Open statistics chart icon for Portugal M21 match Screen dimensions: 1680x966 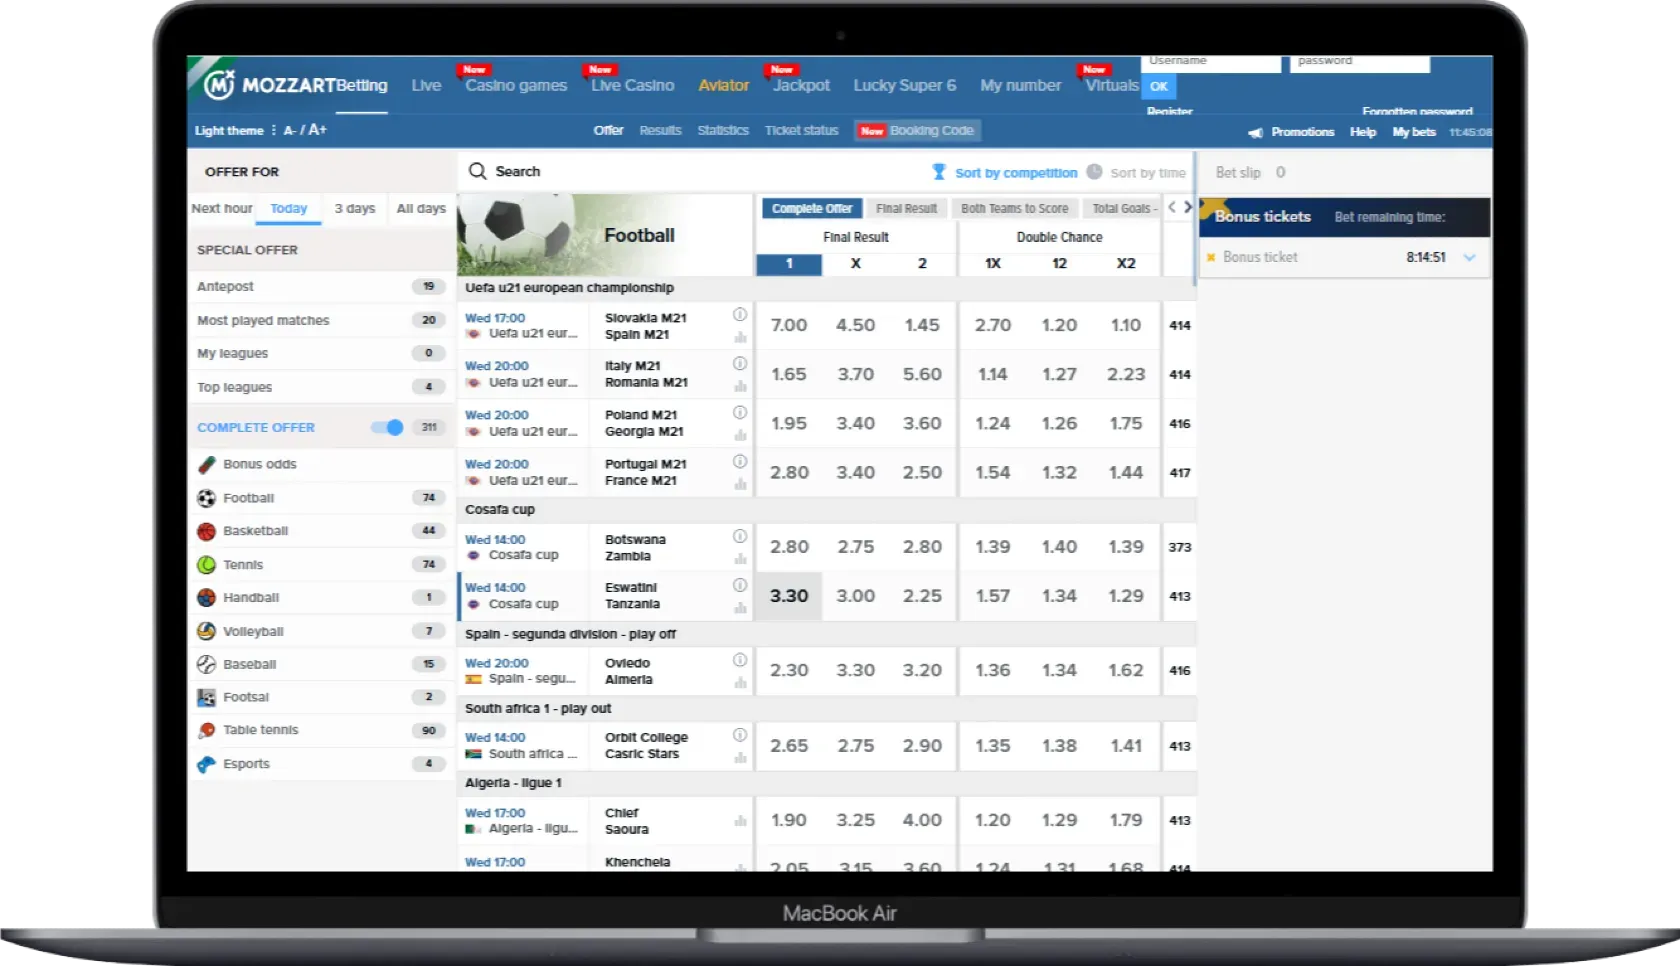[x=740, y=484]
